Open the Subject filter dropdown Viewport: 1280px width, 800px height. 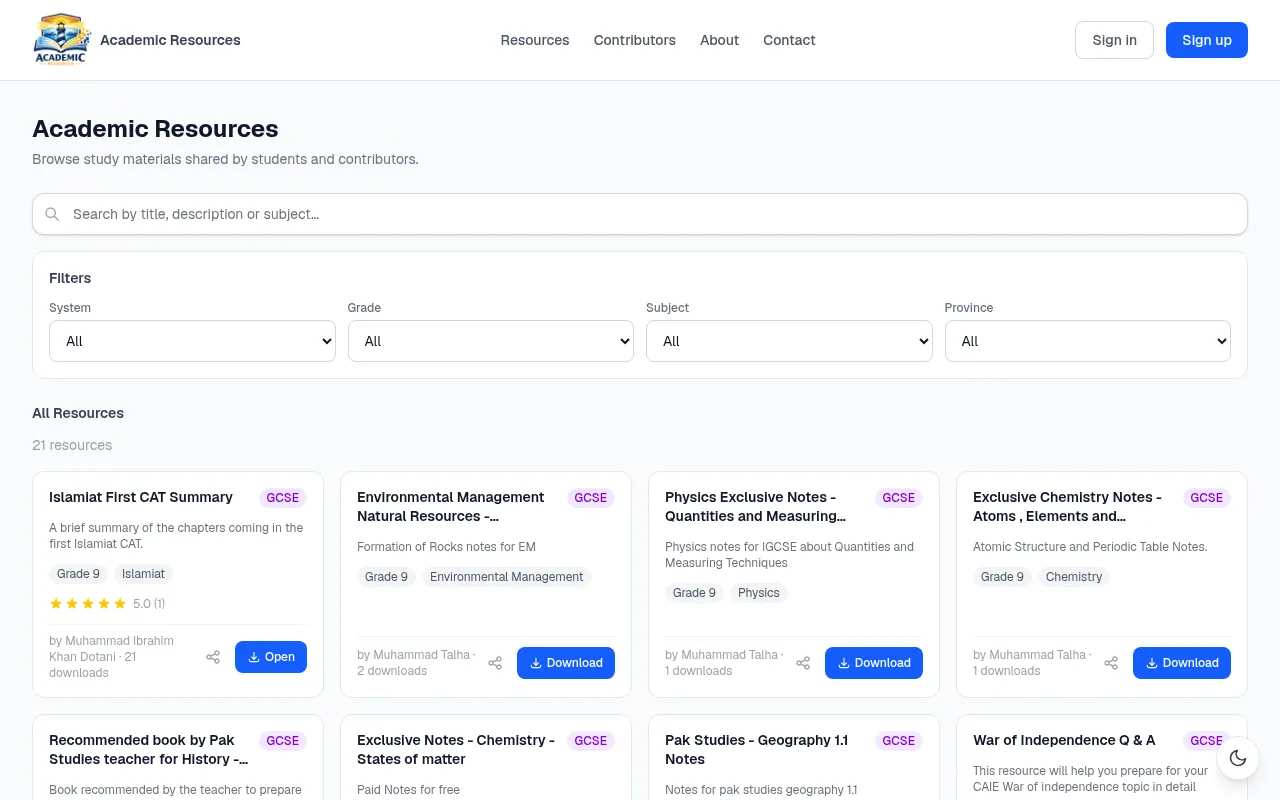pos(789,341)
